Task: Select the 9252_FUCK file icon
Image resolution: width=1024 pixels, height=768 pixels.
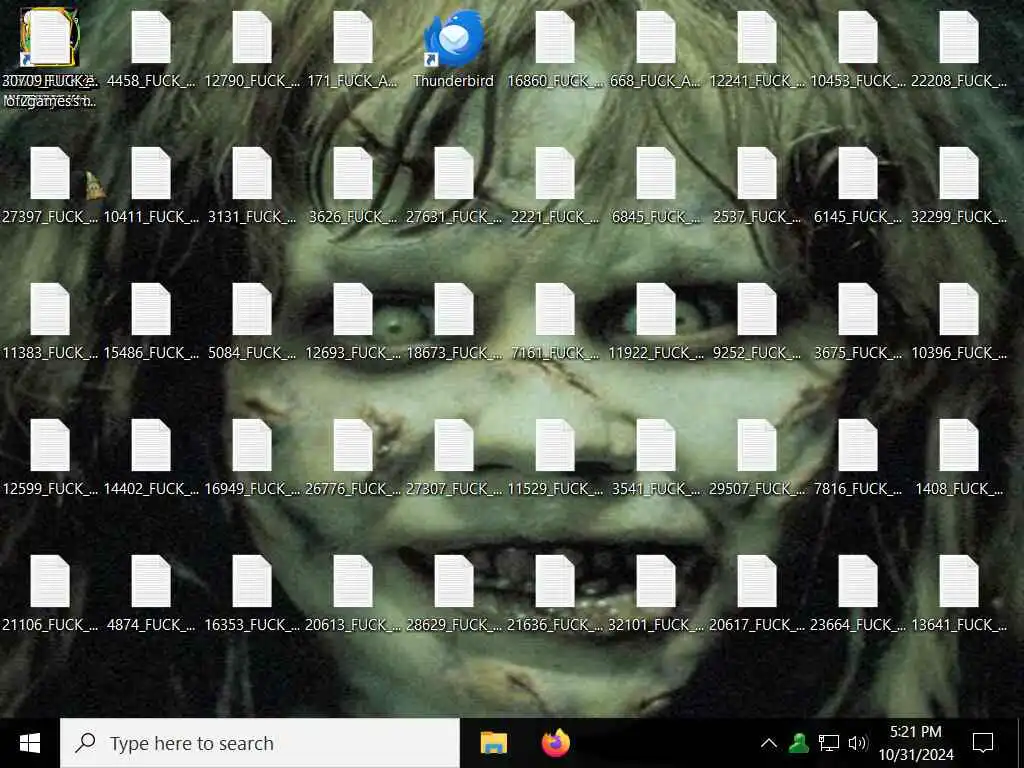Action: (x=757, y=310)
